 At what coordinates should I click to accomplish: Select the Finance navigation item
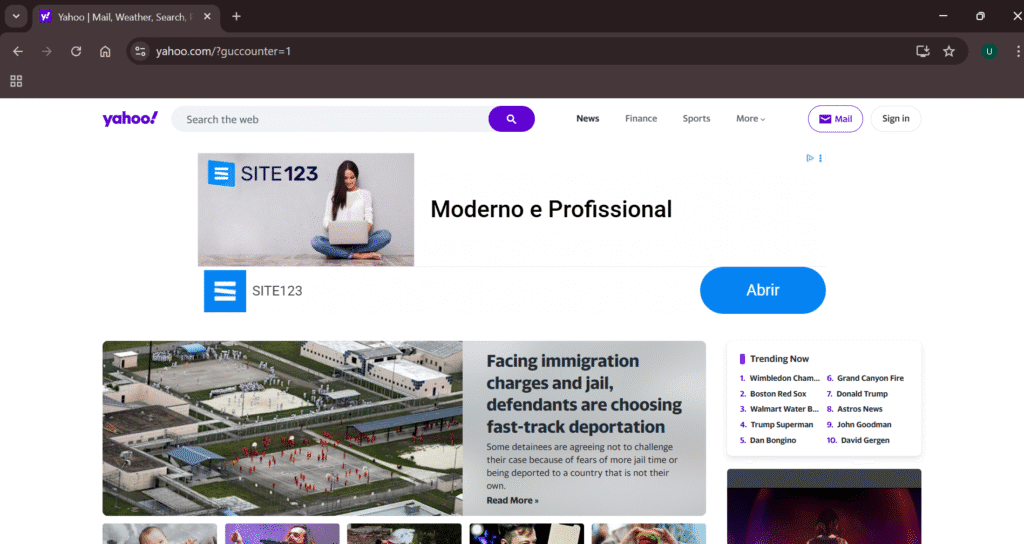point(641,118)
